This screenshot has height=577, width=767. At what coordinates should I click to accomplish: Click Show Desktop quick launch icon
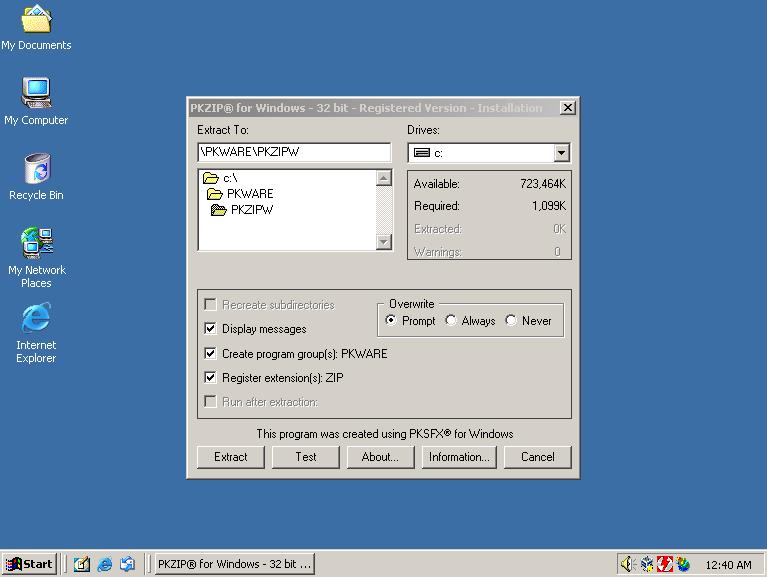(x=82, y=564)
